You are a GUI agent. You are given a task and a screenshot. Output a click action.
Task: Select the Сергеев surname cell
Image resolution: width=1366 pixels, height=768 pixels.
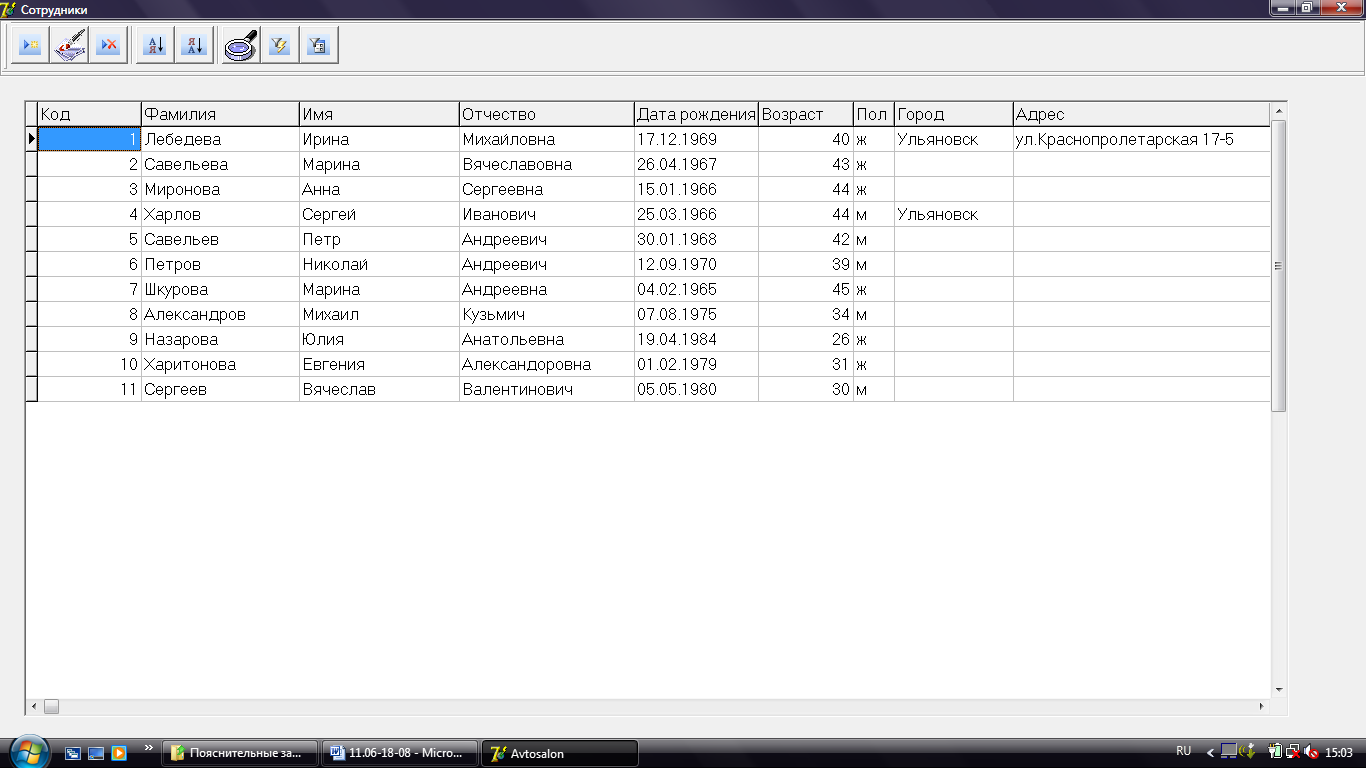pos(220,389)
